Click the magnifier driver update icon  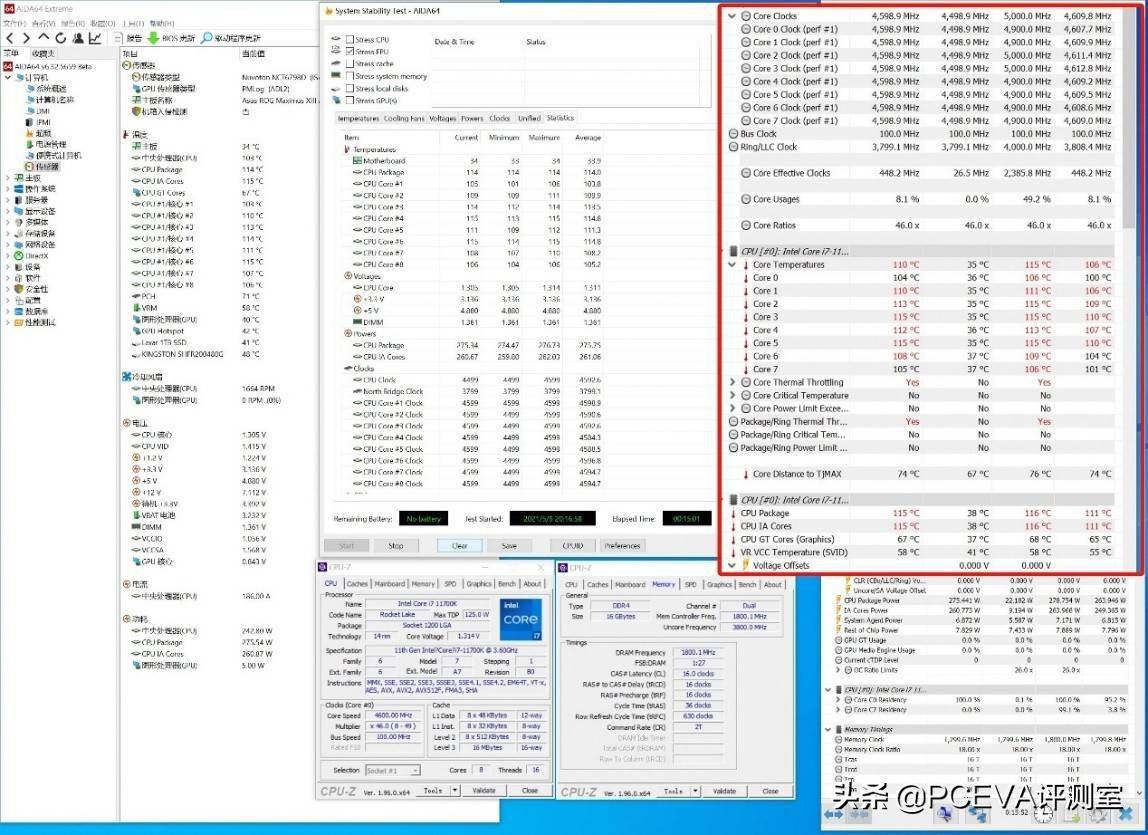(x=206, y=38)
